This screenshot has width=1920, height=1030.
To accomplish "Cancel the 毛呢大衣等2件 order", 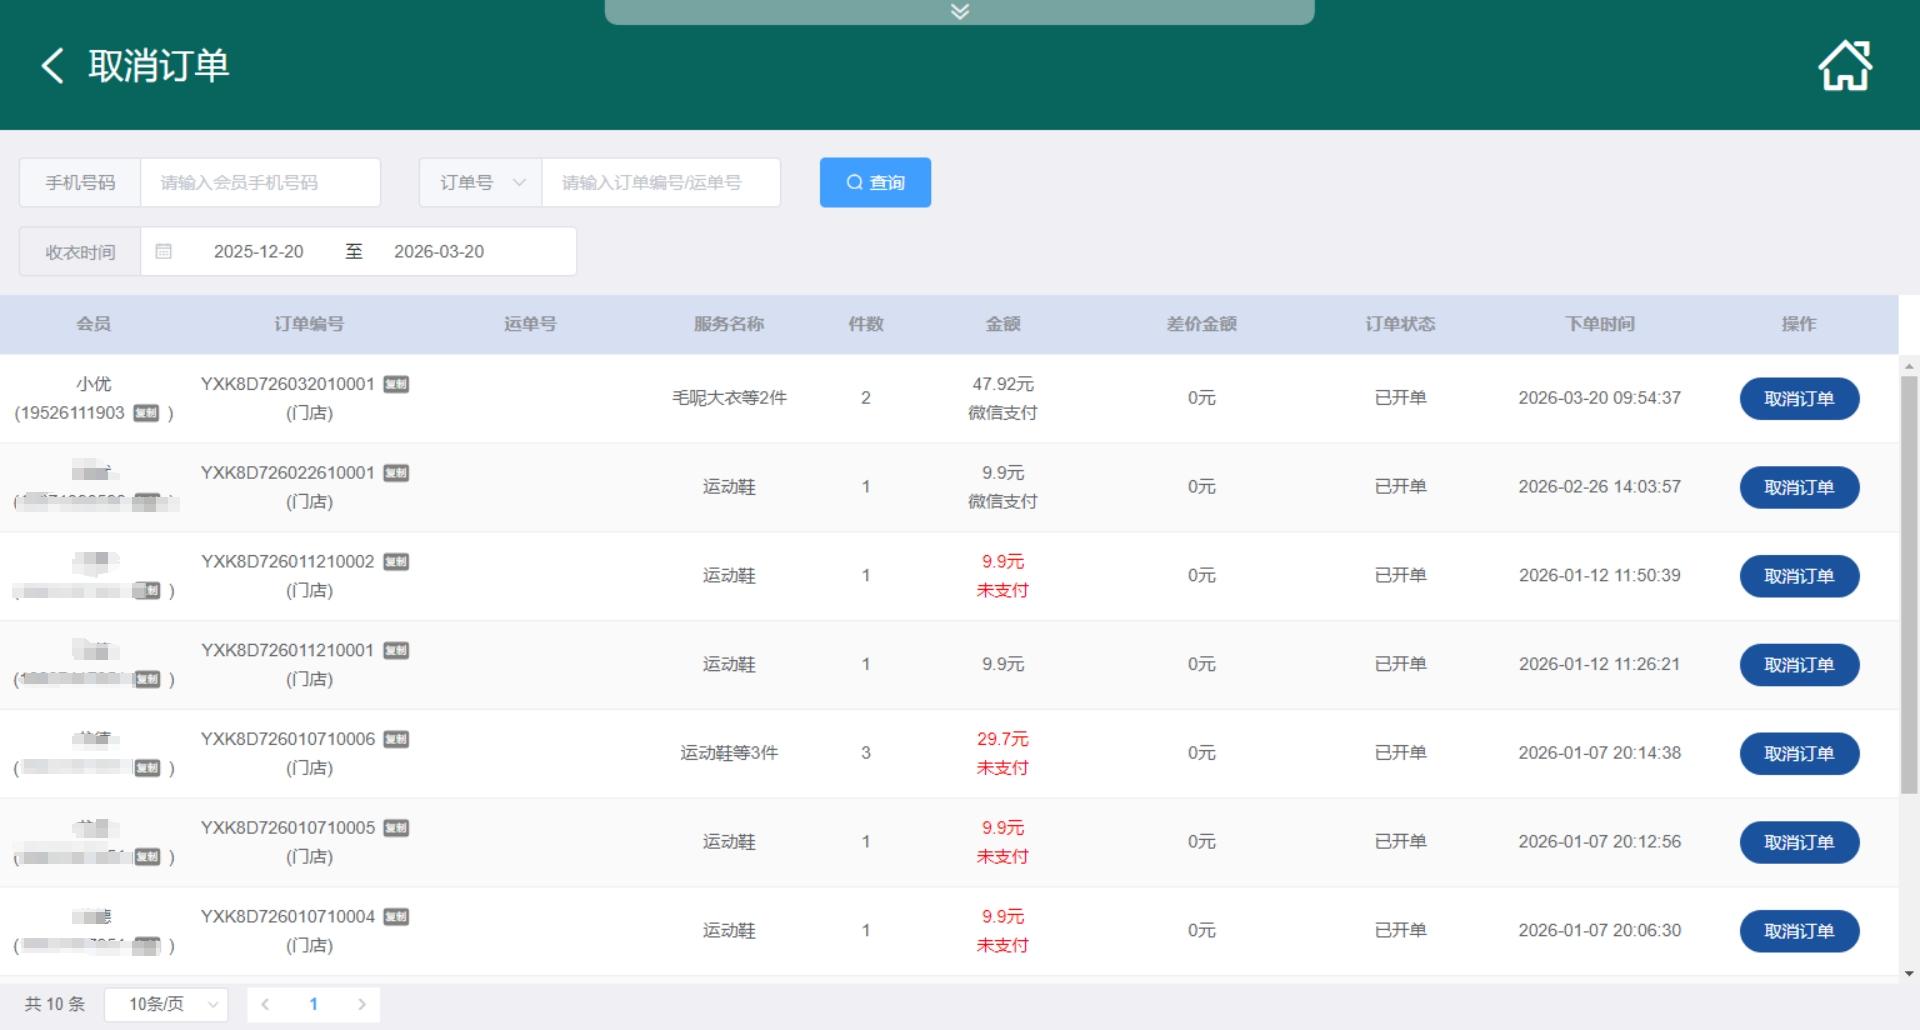I will 1798,399.
